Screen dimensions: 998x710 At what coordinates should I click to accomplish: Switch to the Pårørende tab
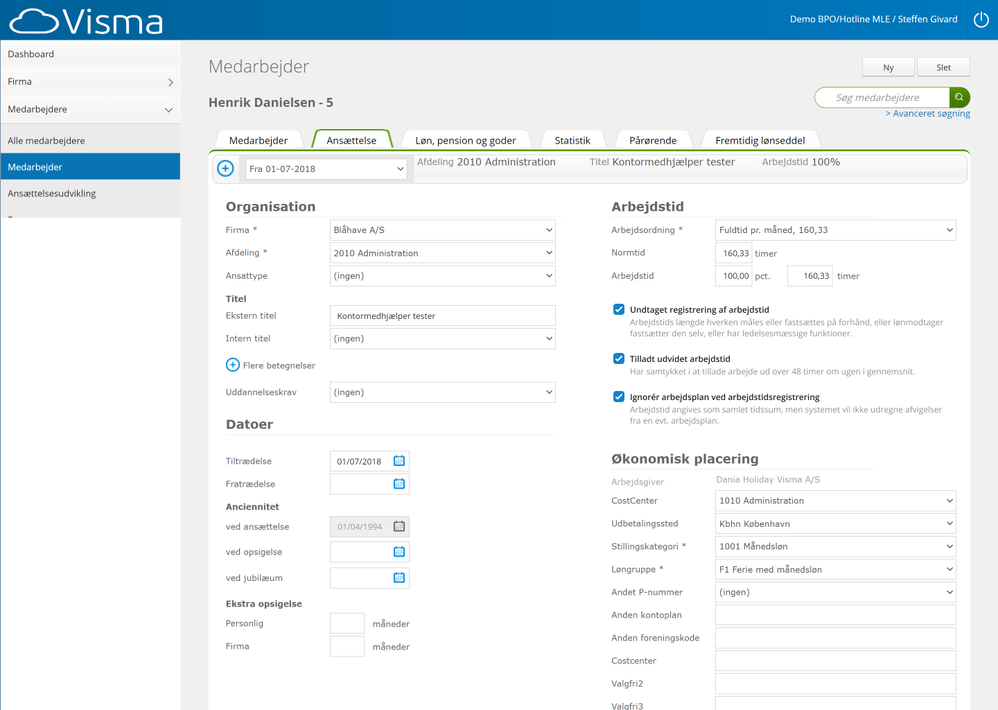[653, 141]
